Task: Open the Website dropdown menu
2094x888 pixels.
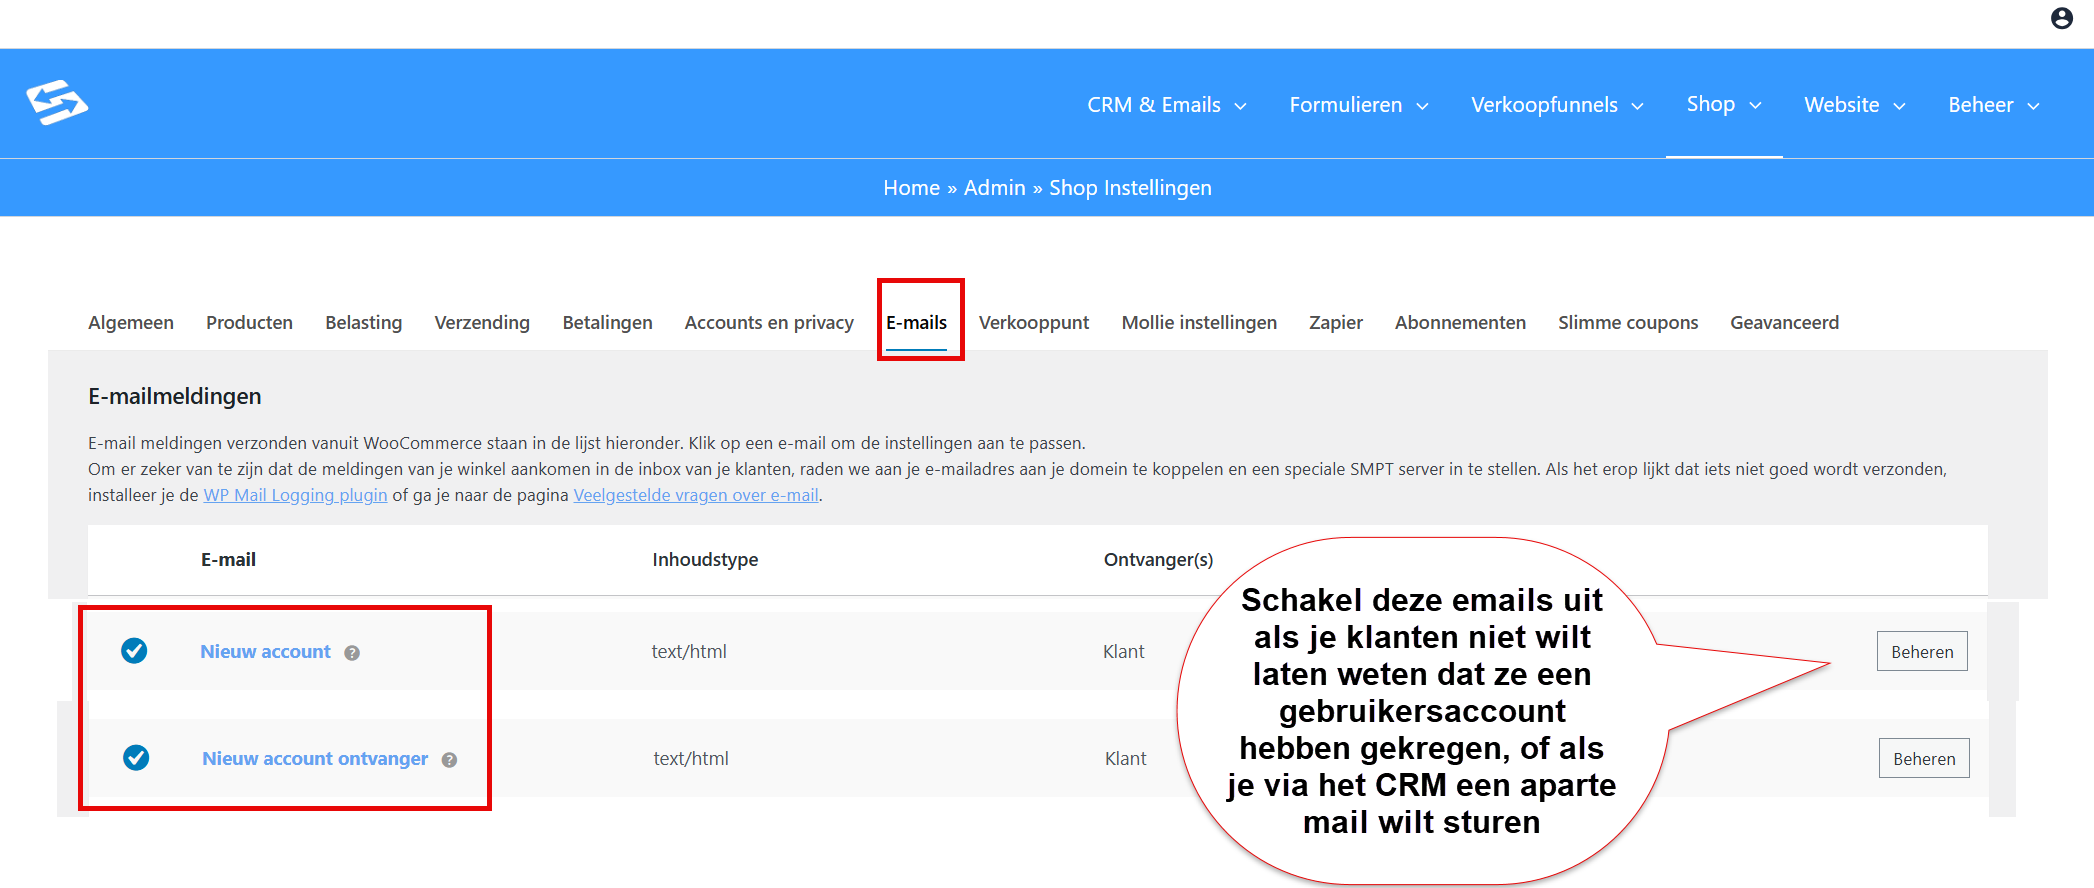Action: point(1854,105)
